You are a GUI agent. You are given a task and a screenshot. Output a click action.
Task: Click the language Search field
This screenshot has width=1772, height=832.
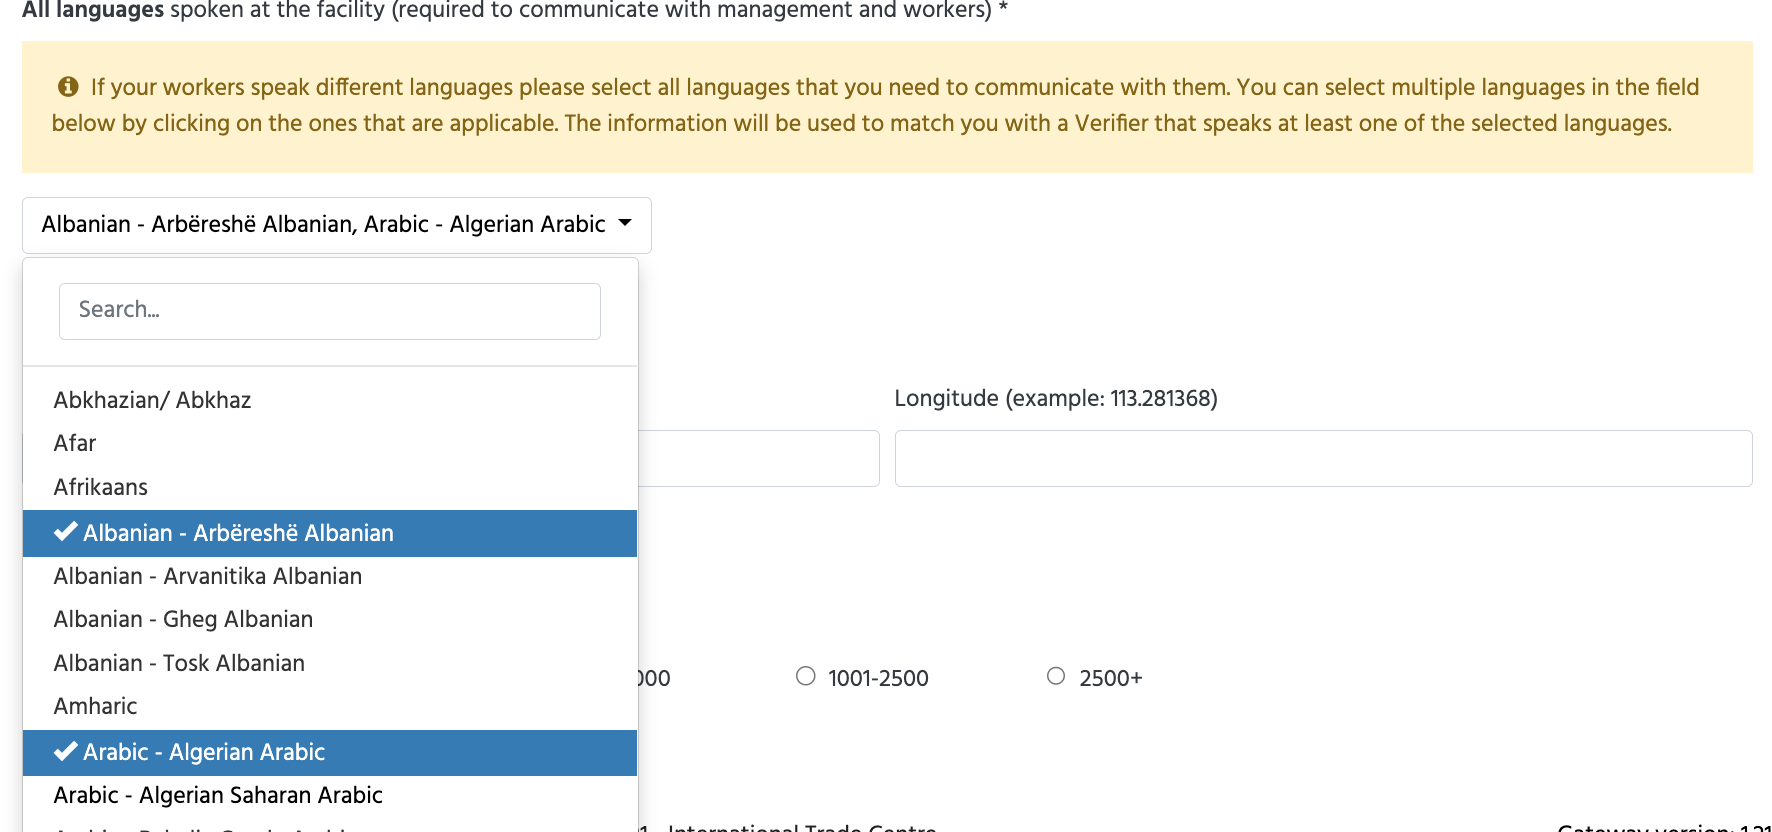(x=329, y=311)
